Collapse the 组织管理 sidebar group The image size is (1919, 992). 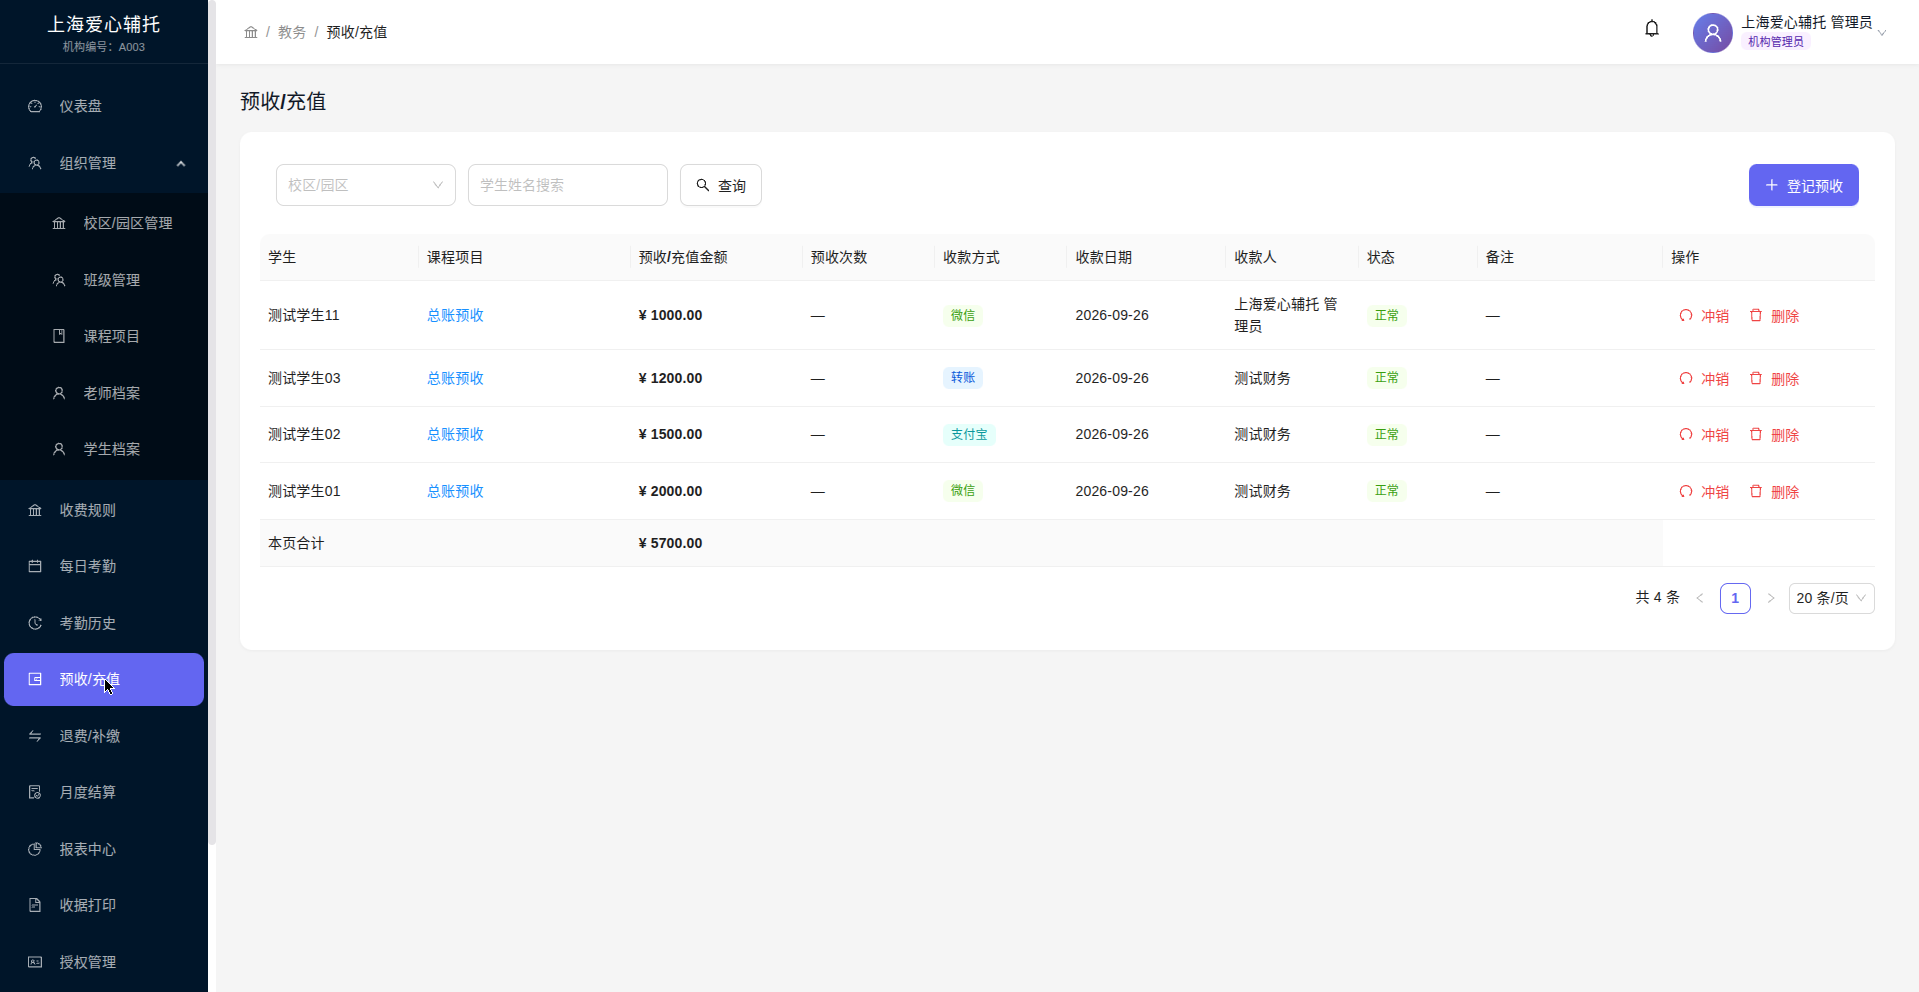coord(104,163)
